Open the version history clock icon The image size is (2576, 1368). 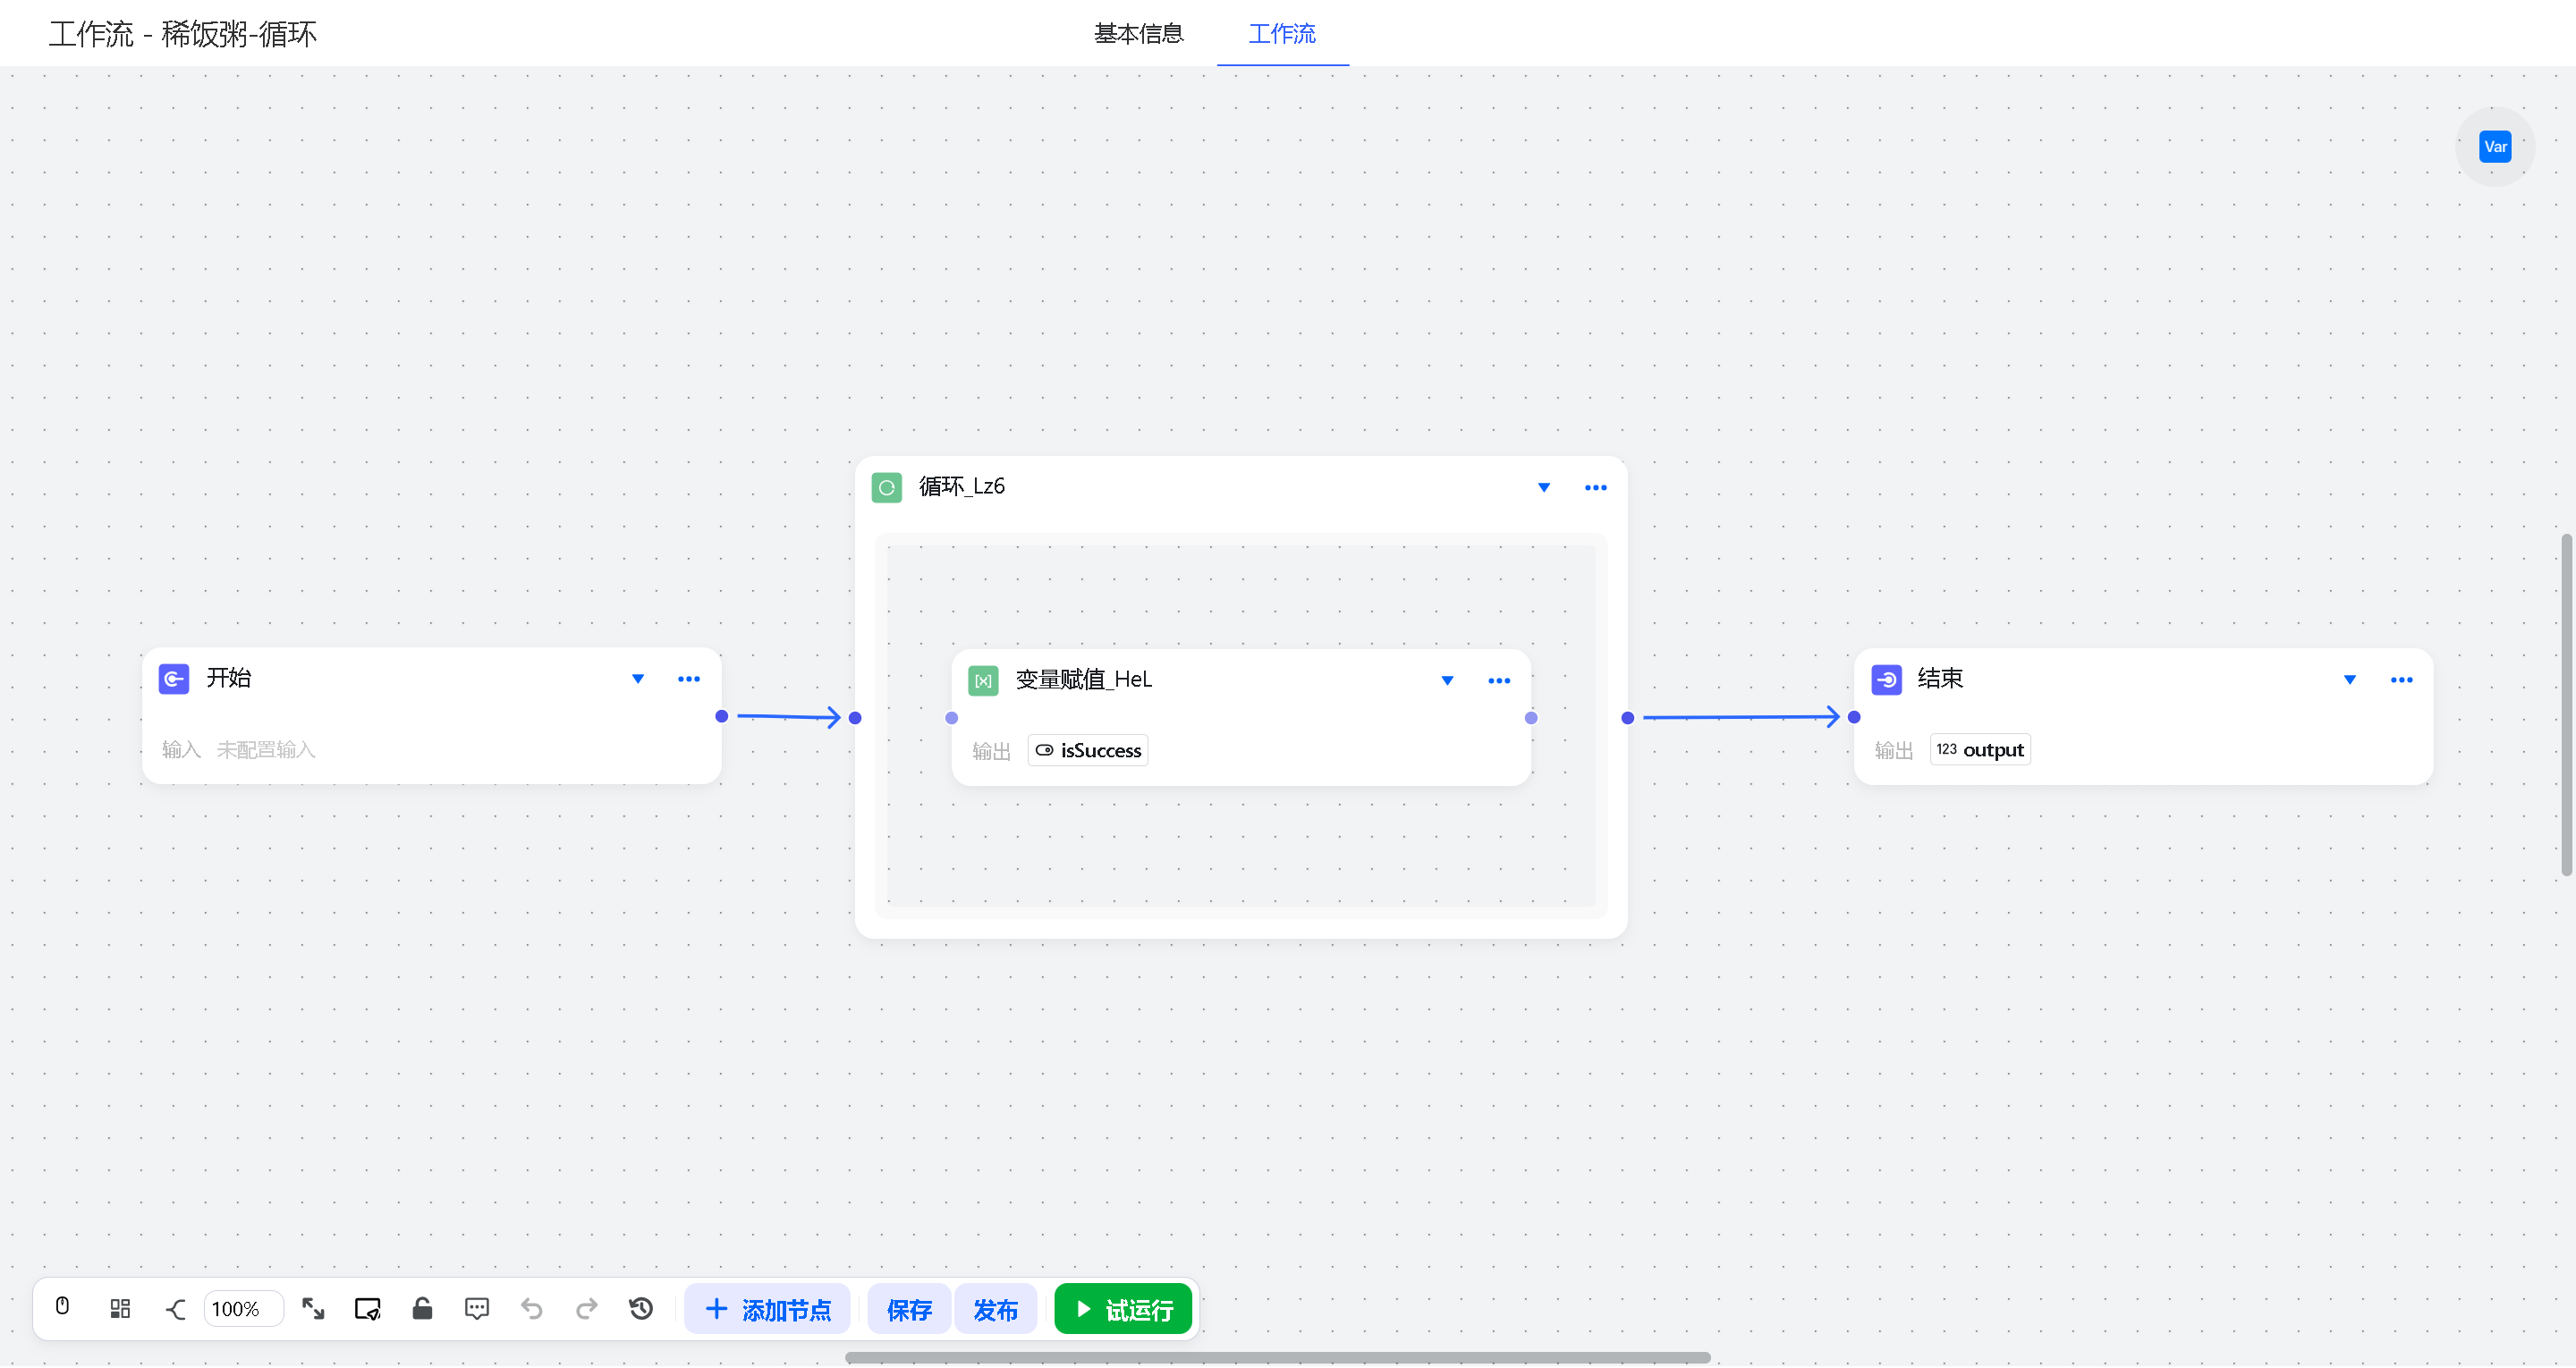tap(641, 1309)
